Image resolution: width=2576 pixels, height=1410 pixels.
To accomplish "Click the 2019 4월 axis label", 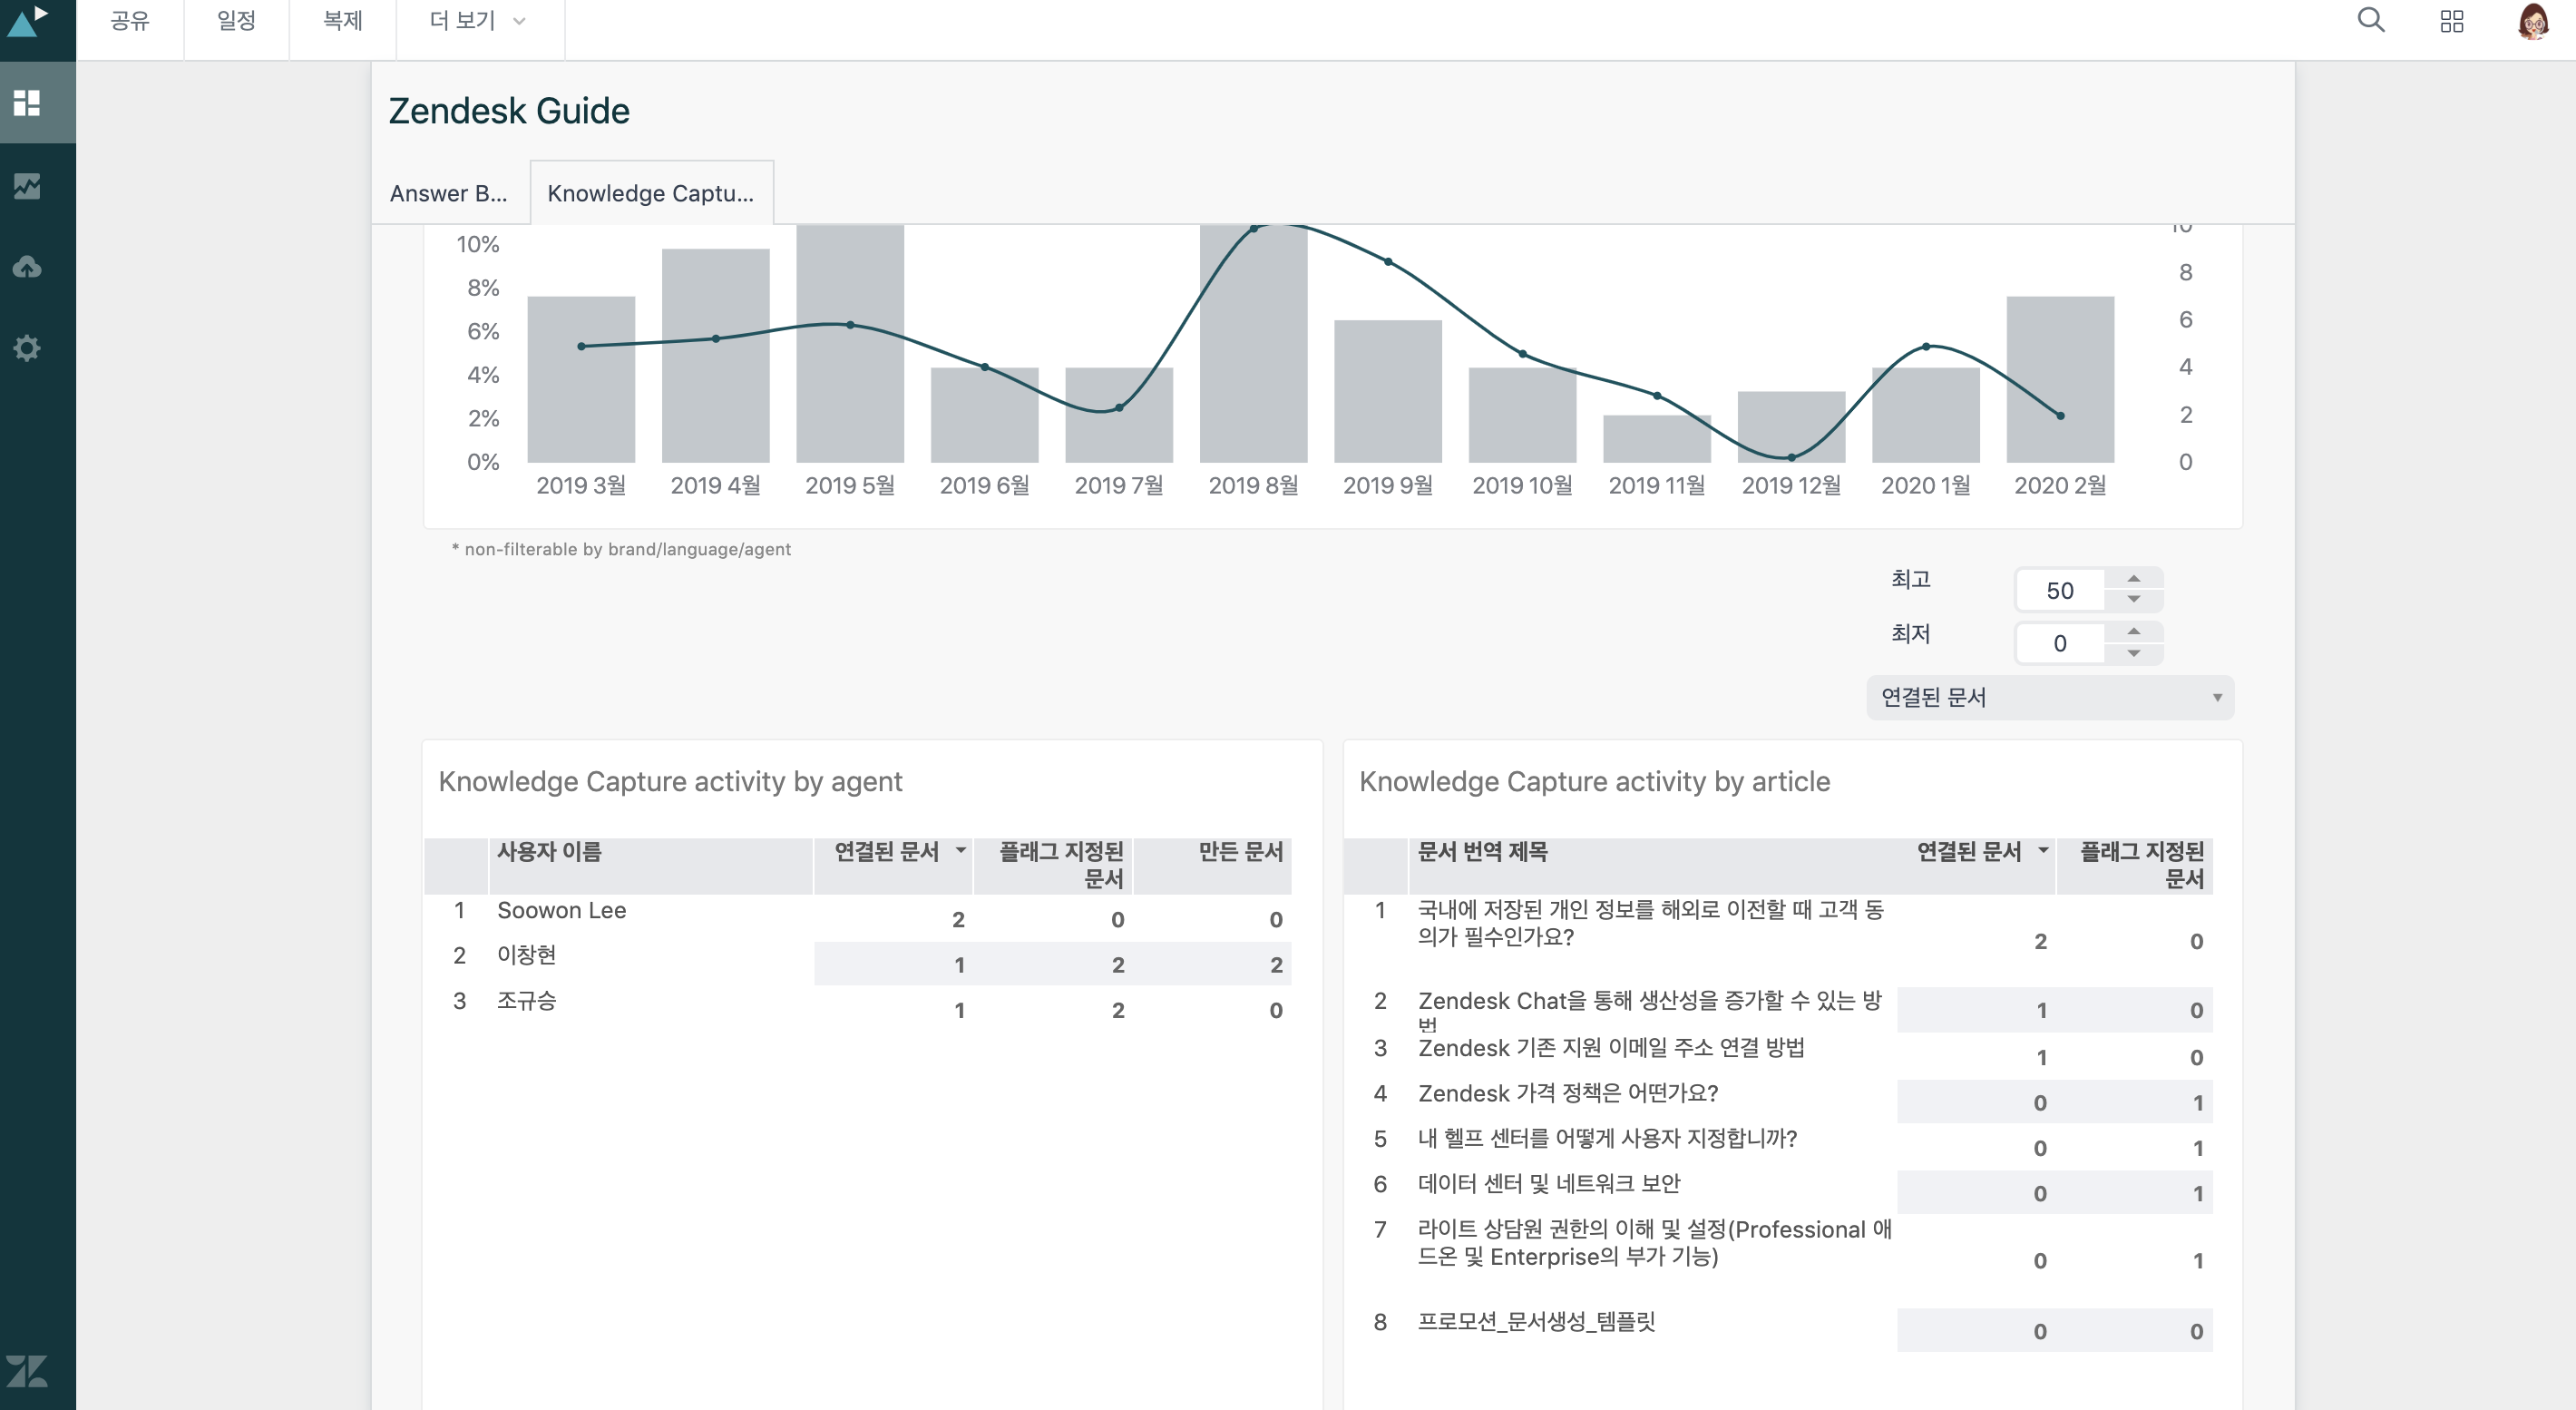I will click(x=715, y=486).
